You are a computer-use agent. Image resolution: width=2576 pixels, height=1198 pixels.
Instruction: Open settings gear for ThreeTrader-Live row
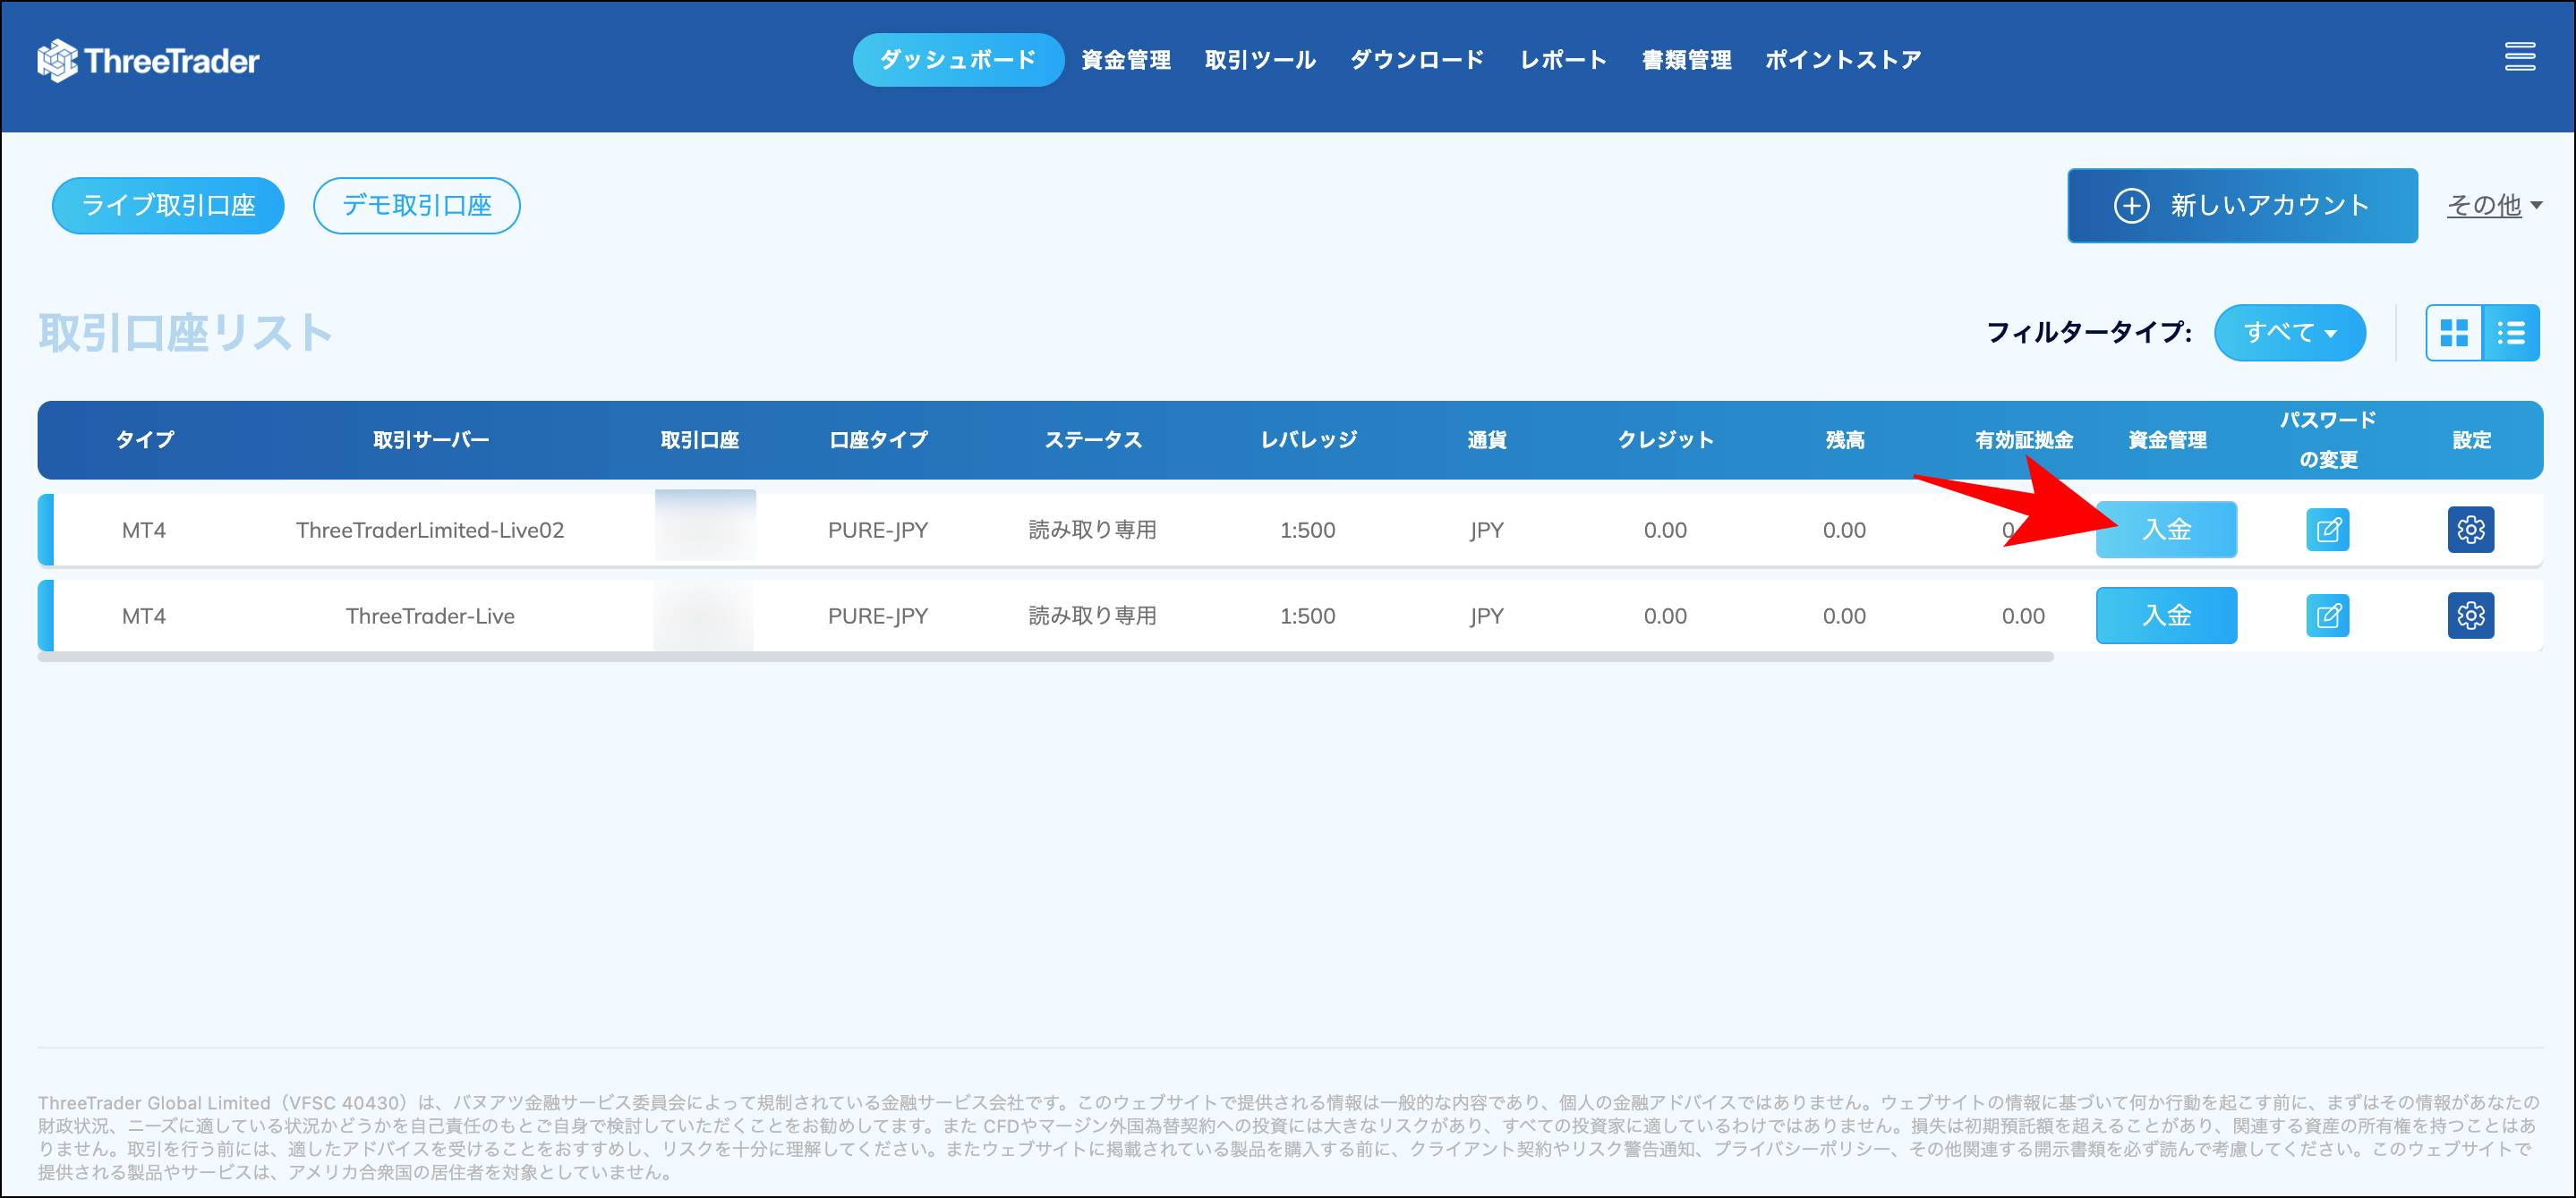tap(2471, 615)
